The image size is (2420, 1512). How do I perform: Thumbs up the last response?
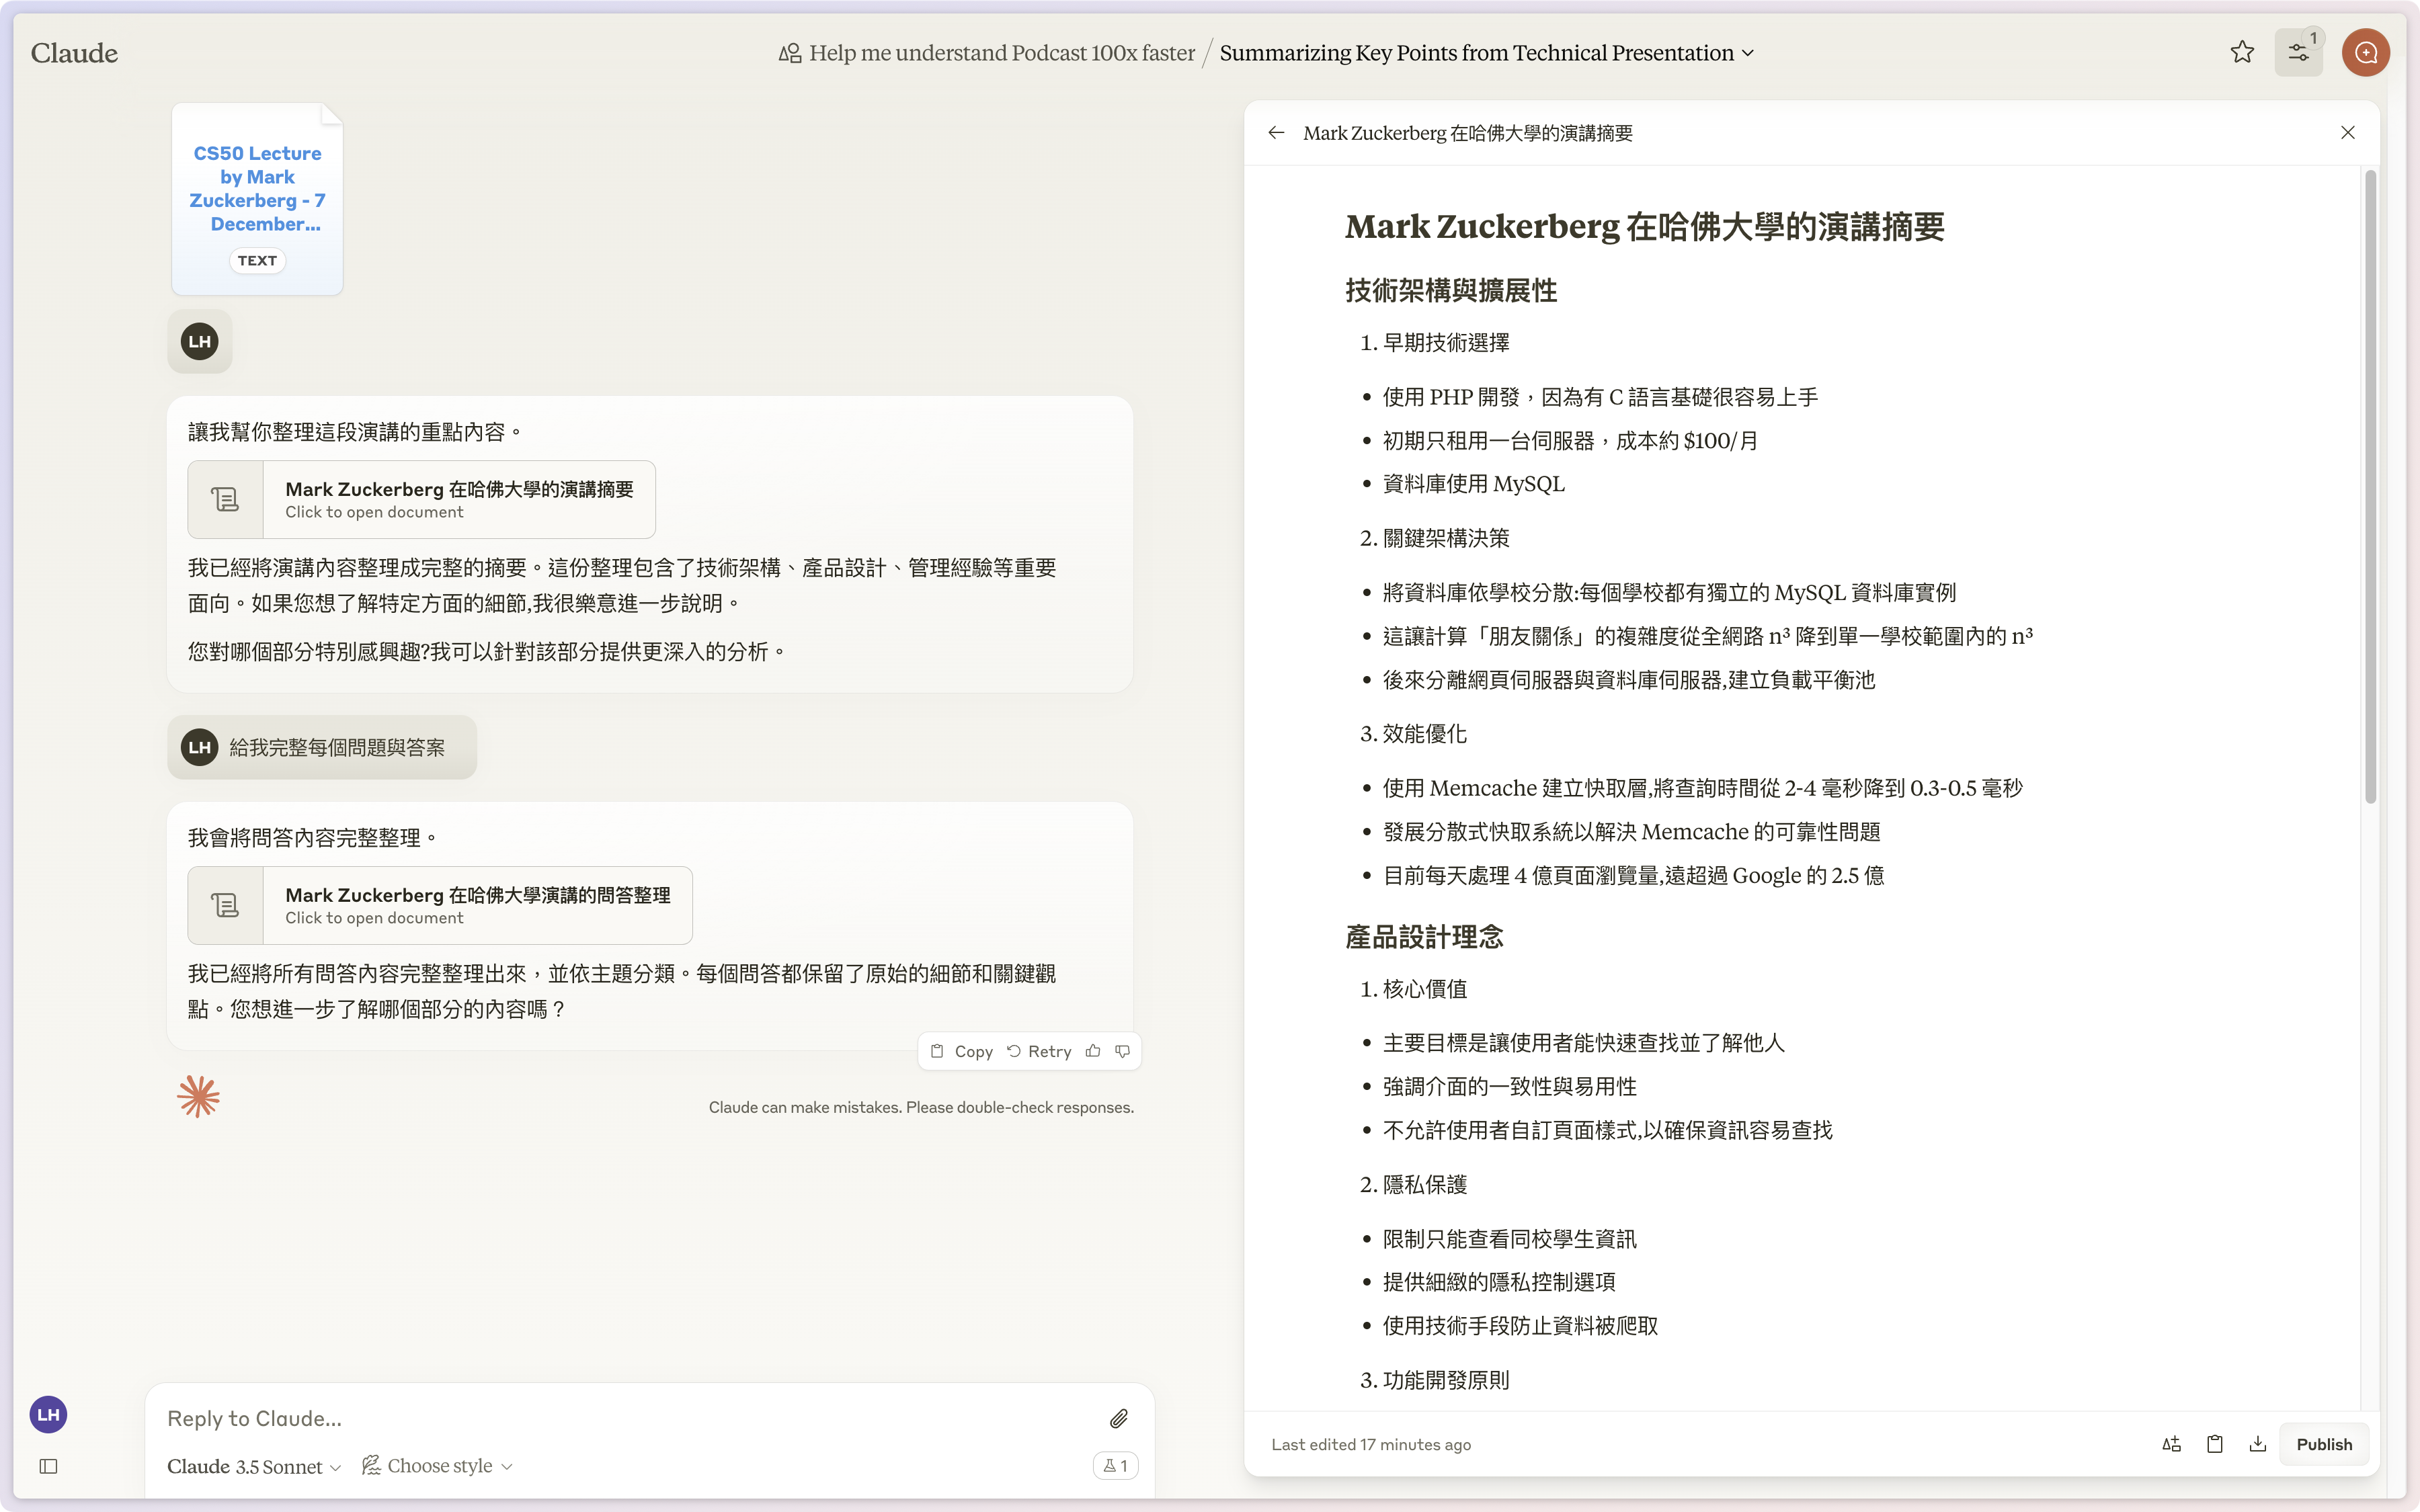pyautogui.click(x=1093, y=1051)
